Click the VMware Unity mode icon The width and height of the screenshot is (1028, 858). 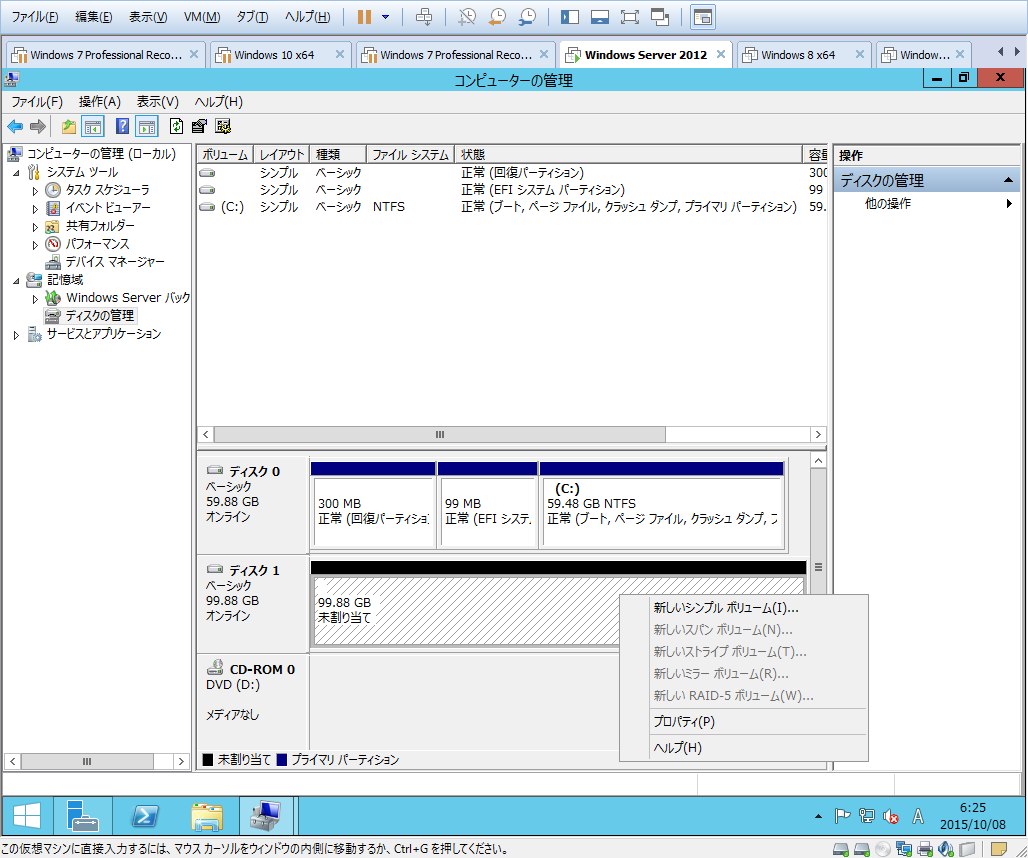click(660, 16)
